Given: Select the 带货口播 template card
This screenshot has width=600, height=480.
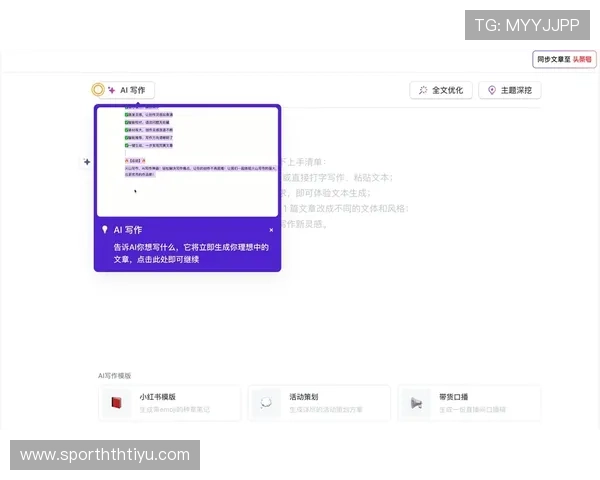Looking at the screenshot, I should pyautogui.click(x=470, y=403).
